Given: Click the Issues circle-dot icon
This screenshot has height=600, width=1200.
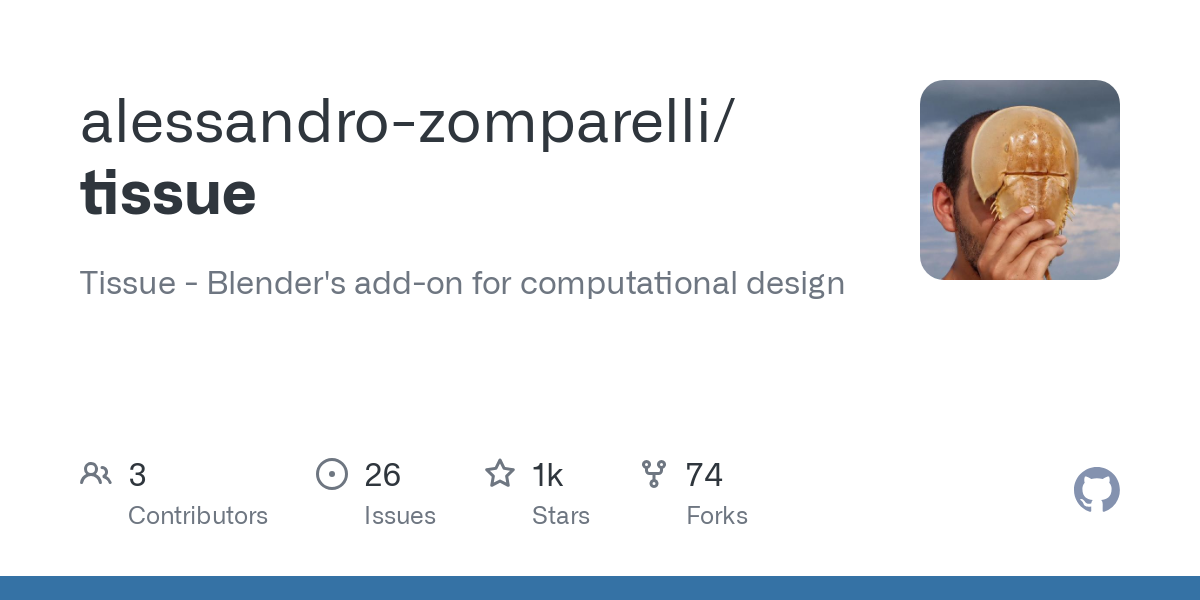Looking at the screenshot, I should click(x=332, y=474).
